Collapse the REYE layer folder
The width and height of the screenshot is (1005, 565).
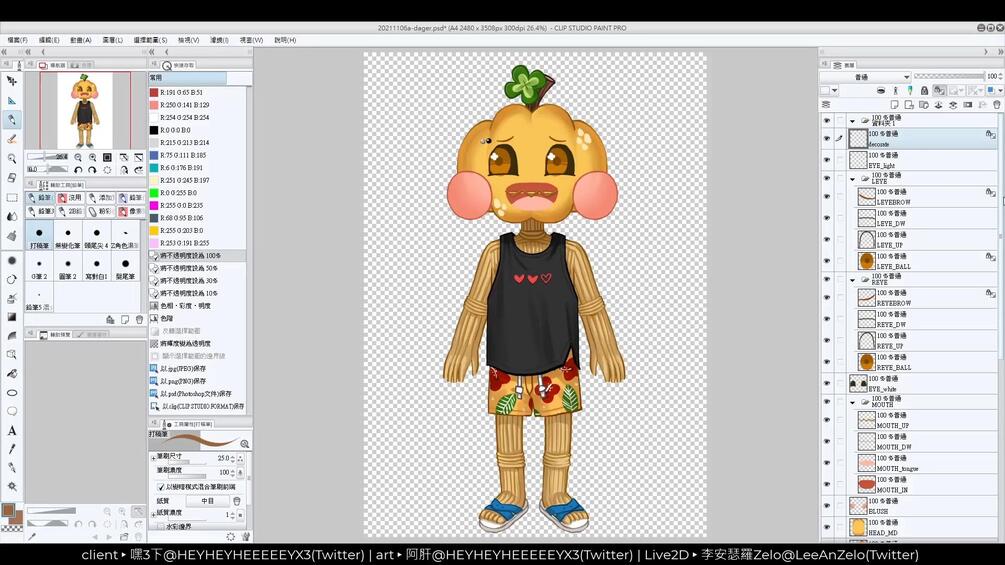852,280
